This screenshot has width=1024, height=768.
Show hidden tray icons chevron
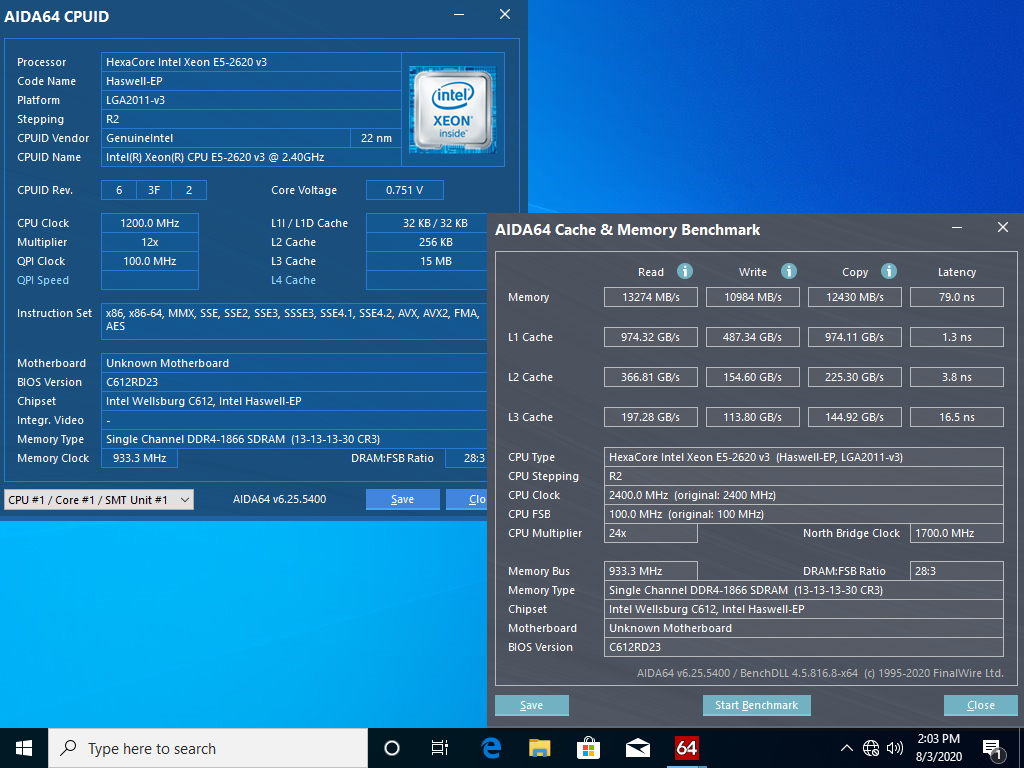(846, 748)
